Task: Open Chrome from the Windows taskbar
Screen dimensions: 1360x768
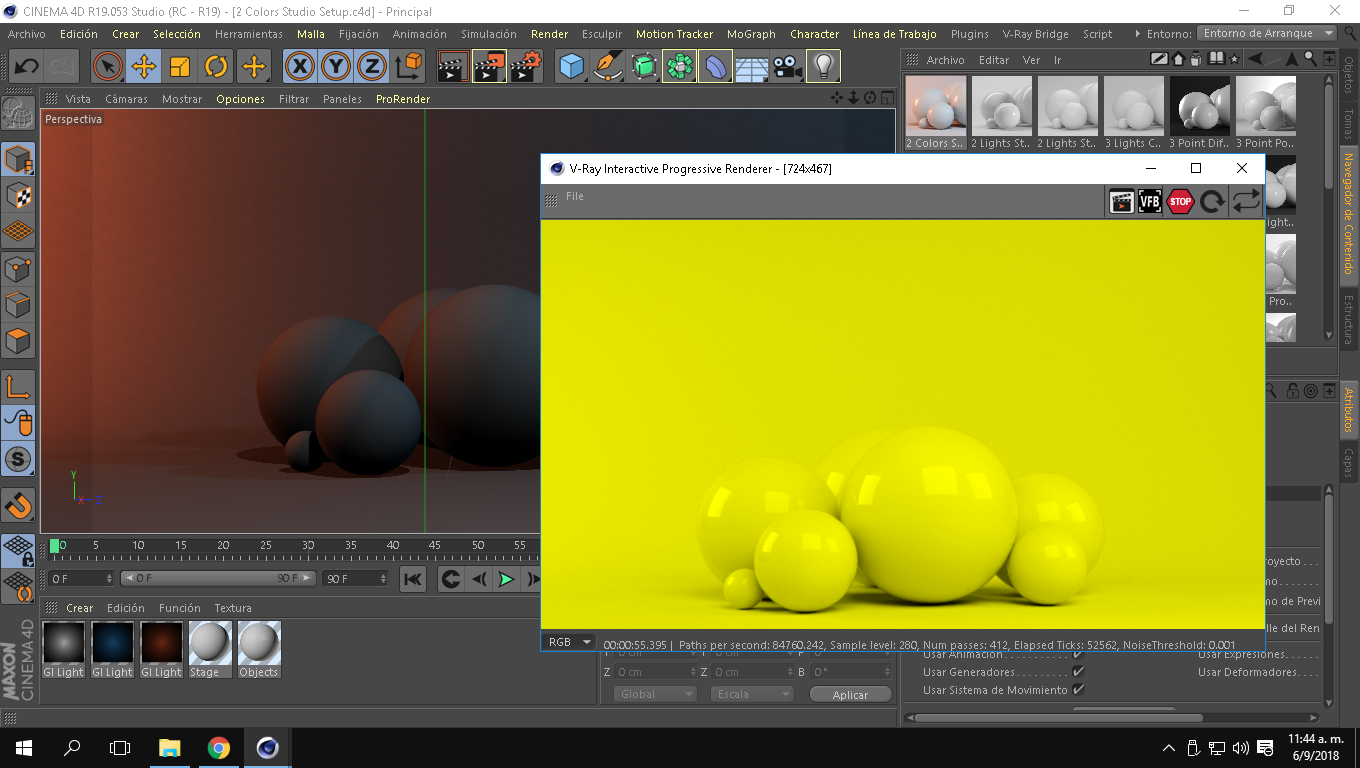Action: (x=218, y=748)
